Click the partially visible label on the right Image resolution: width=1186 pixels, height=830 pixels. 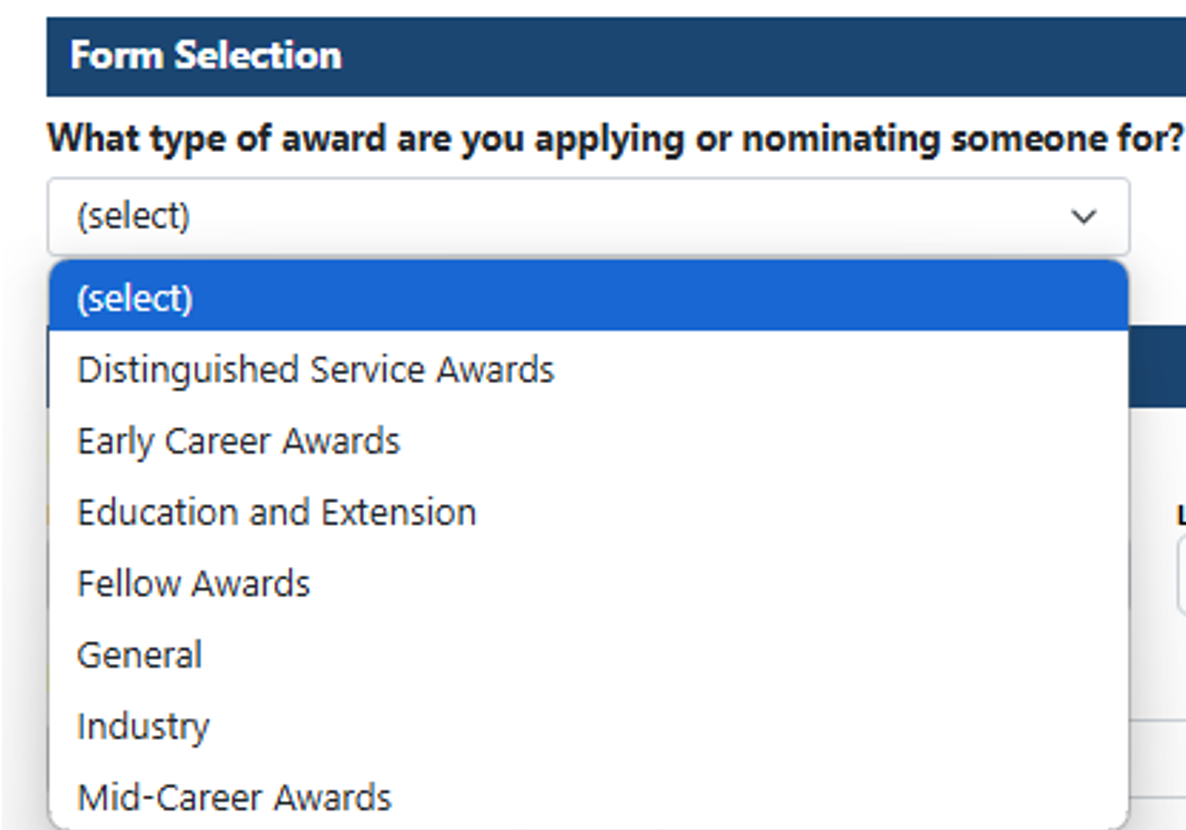point(1180,513)
